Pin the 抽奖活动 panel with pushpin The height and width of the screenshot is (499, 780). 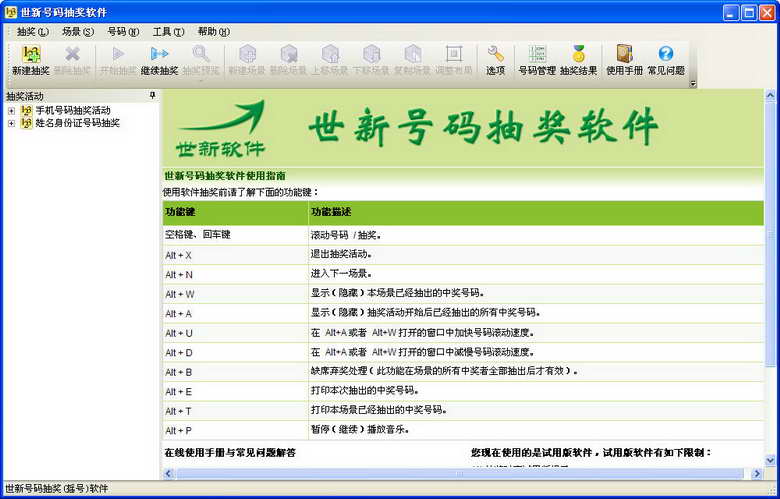coord(153,95)
